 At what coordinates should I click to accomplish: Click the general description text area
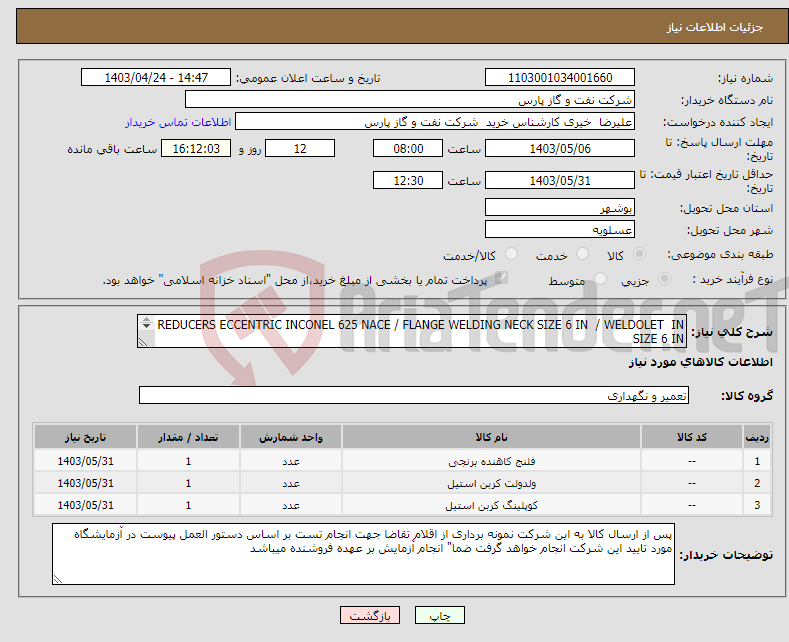click(x=412, y=332)
